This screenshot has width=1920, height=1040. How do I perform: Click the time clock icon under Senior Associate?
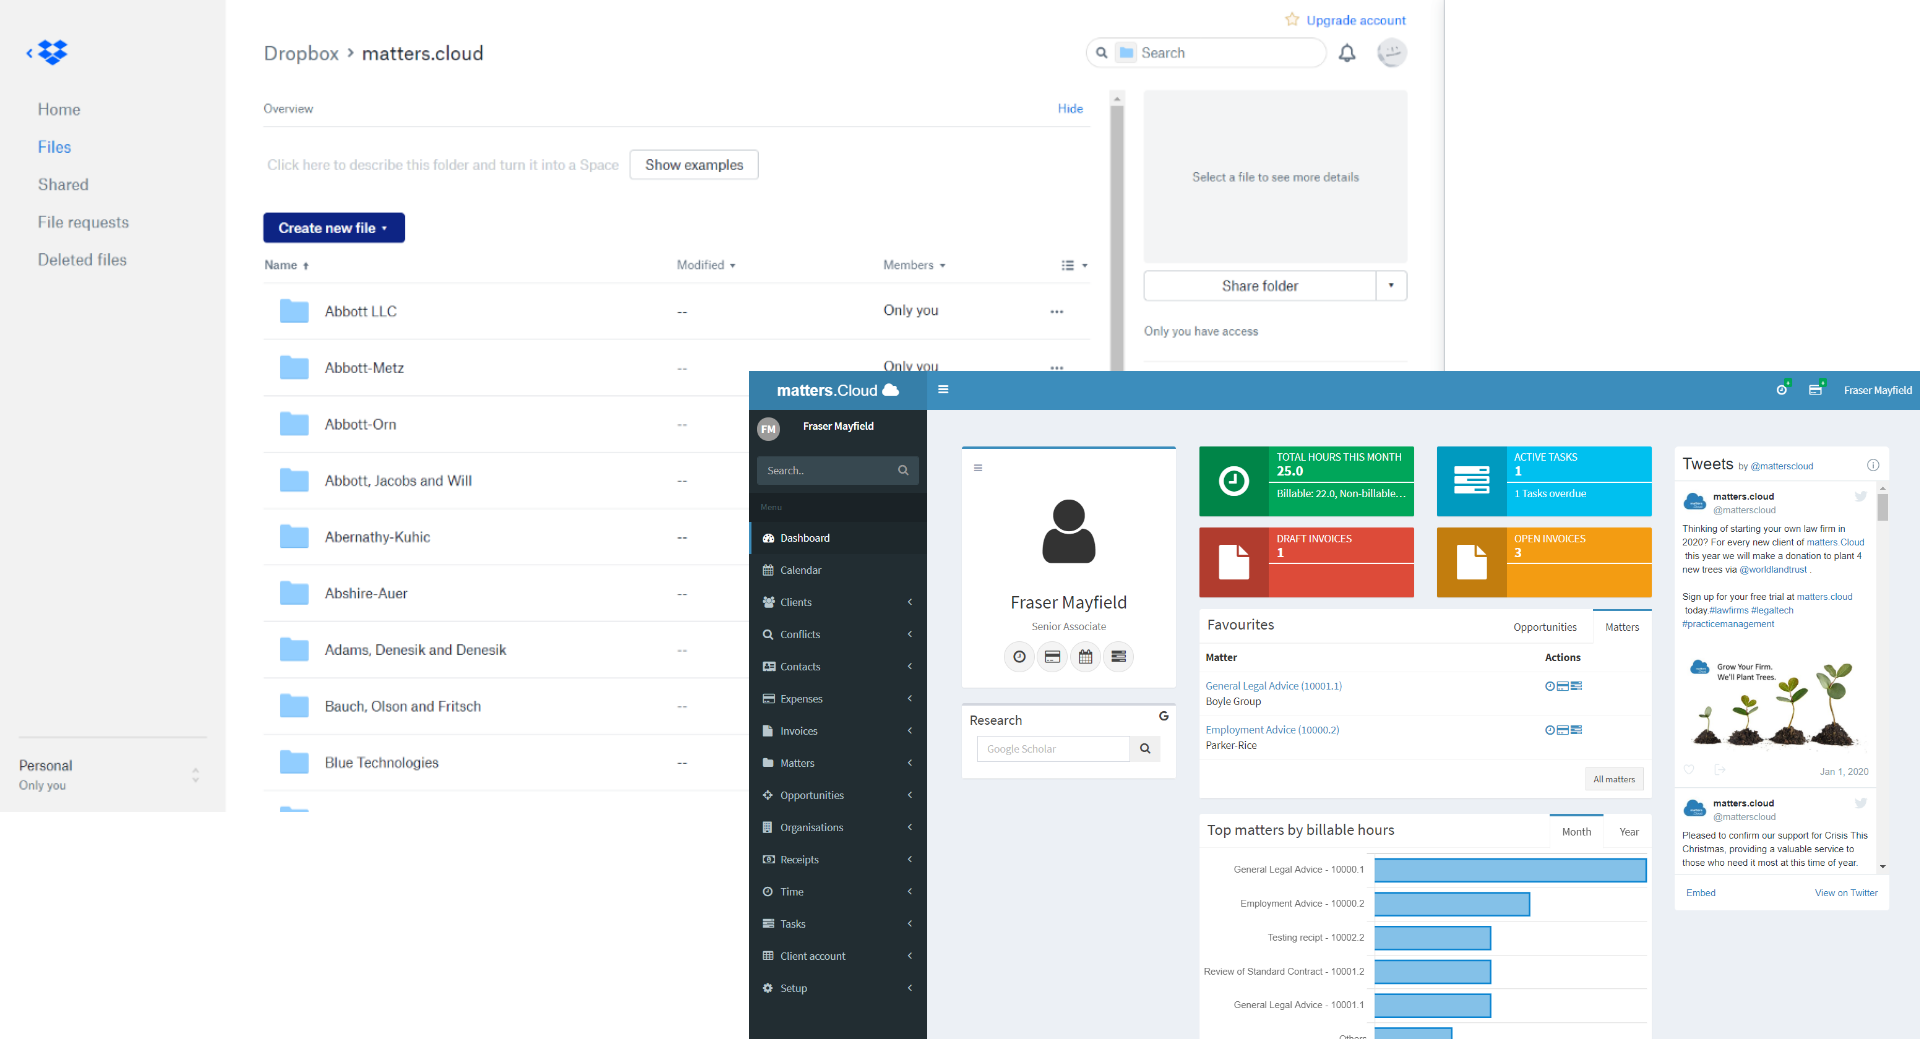pos(1019,657)
